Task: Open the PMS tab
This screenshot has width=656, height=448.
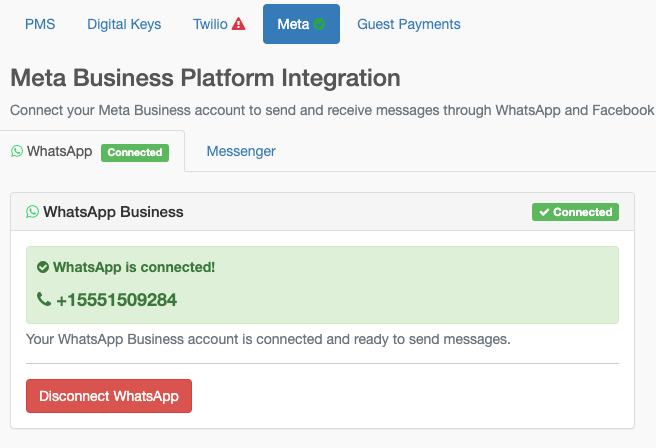Action: pos(40,24)
